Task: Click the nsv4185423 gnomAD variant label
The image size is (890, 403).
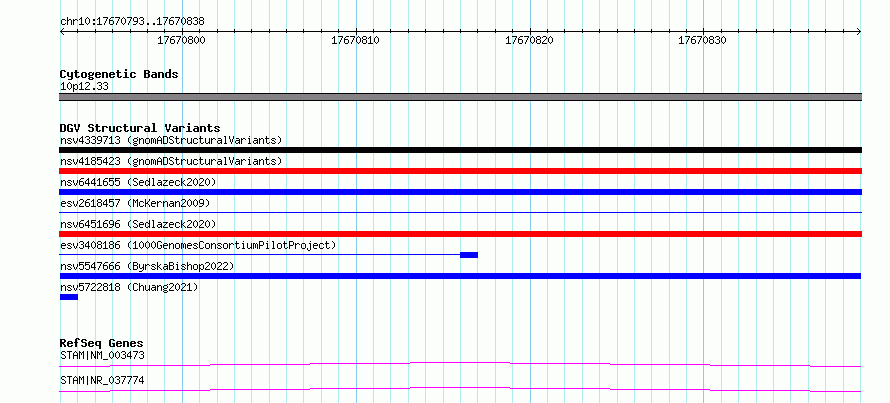Action: pos(171,161)
